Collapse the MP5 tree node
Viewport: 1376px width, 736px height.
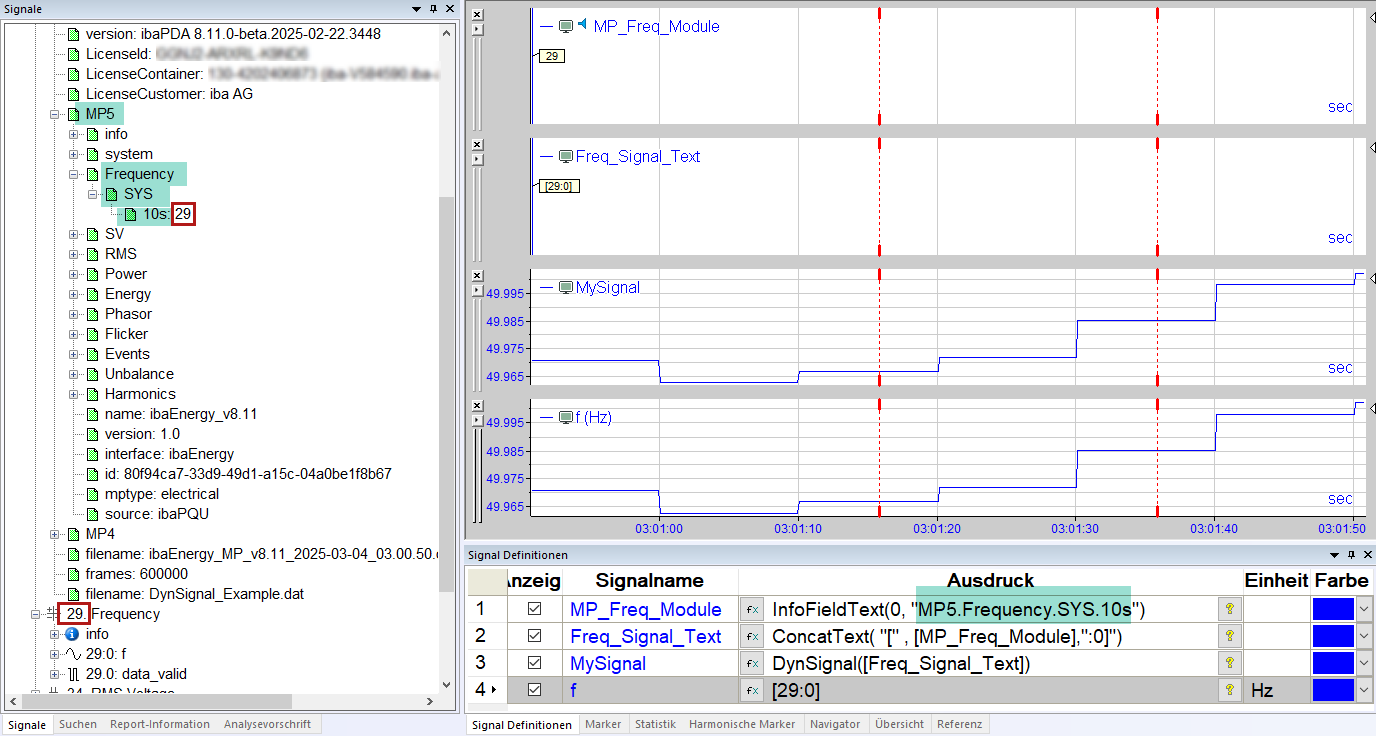(x=54, y=114)
